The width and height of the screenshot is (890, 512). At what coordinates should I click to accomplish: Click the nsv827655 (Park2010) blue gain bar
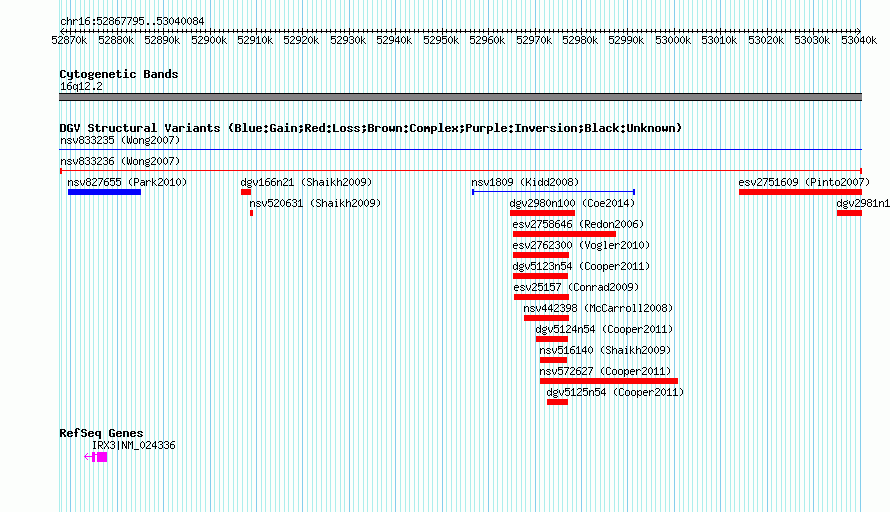(x=104, y=192)
